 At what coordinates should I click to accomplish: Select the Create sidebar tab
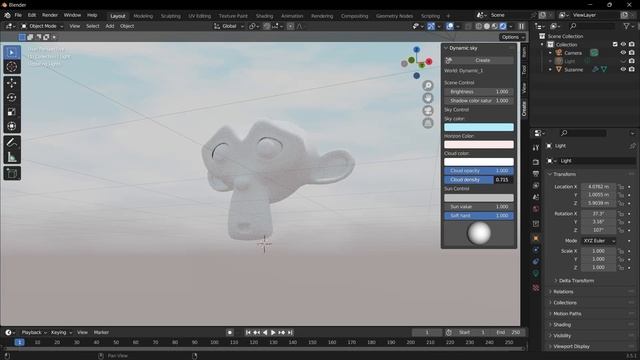524,109
